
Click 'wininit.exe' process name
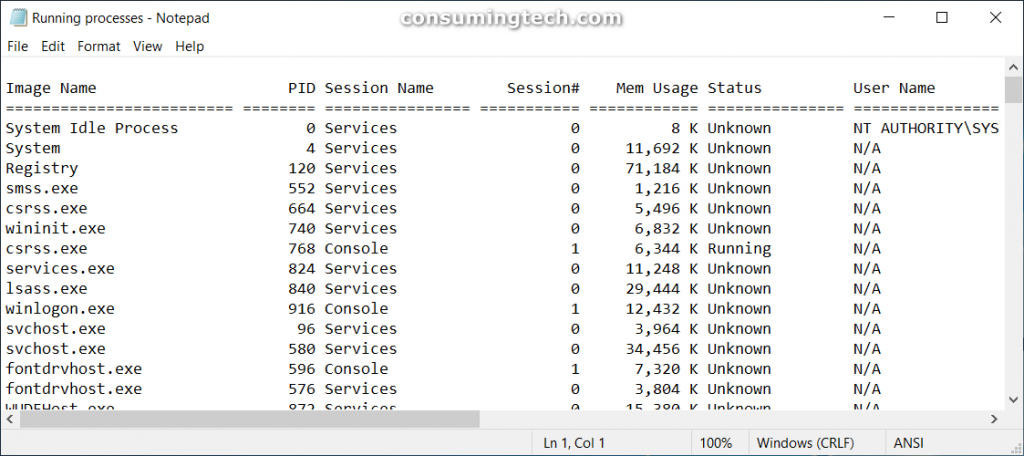coord(56,229)
